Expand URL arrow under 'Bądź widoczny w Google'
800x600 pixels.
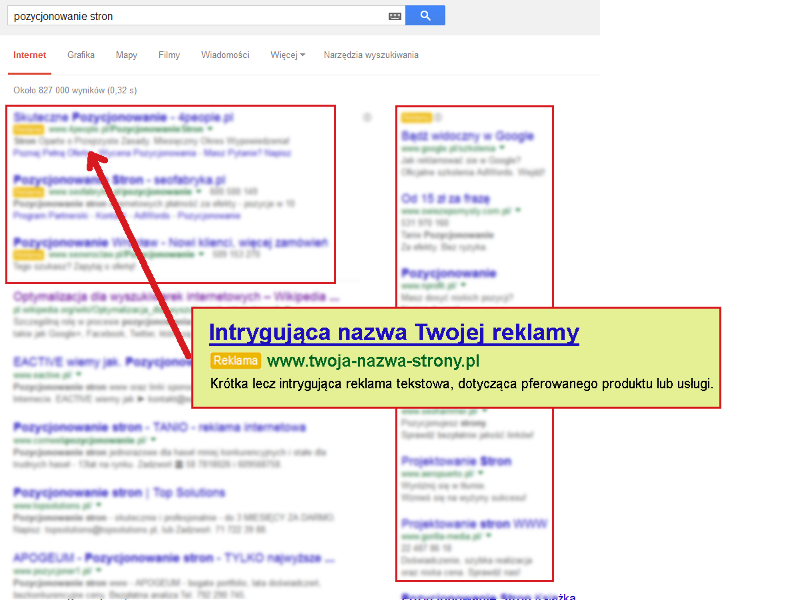click(x=502, y=148)
